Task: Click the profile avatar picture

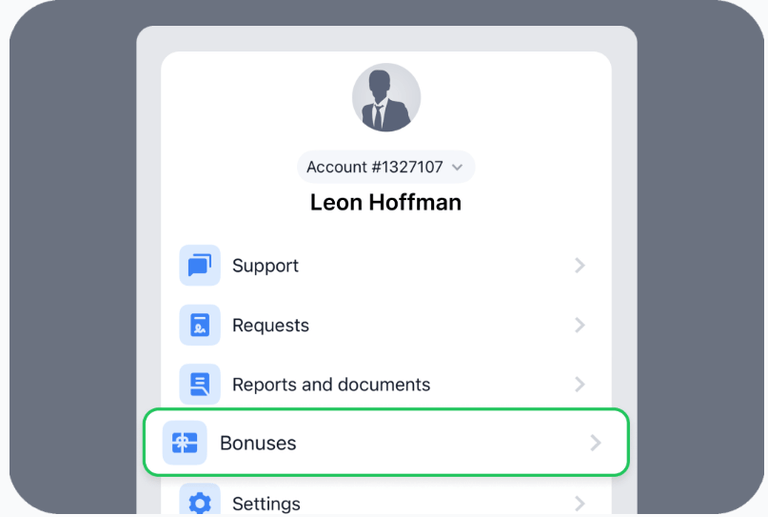Action: coord(386,98)
